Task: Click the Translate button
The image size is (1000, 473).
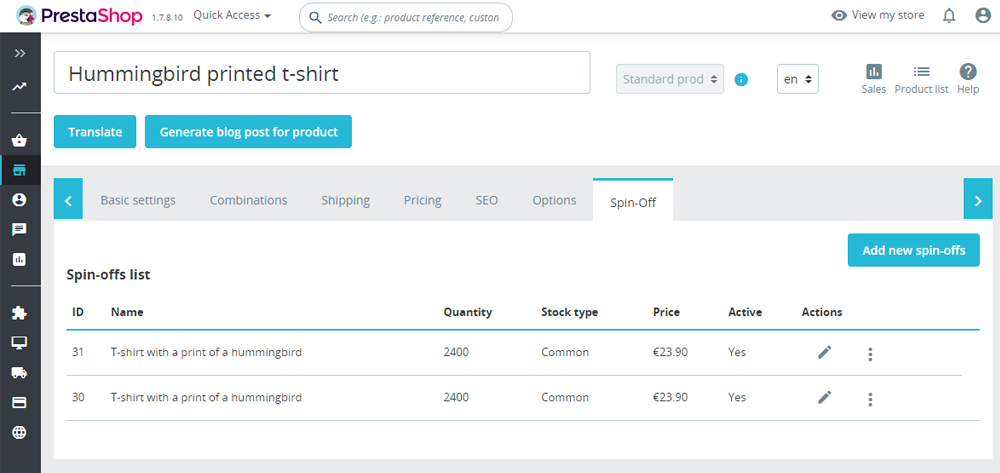Action: tap(95, 131)
